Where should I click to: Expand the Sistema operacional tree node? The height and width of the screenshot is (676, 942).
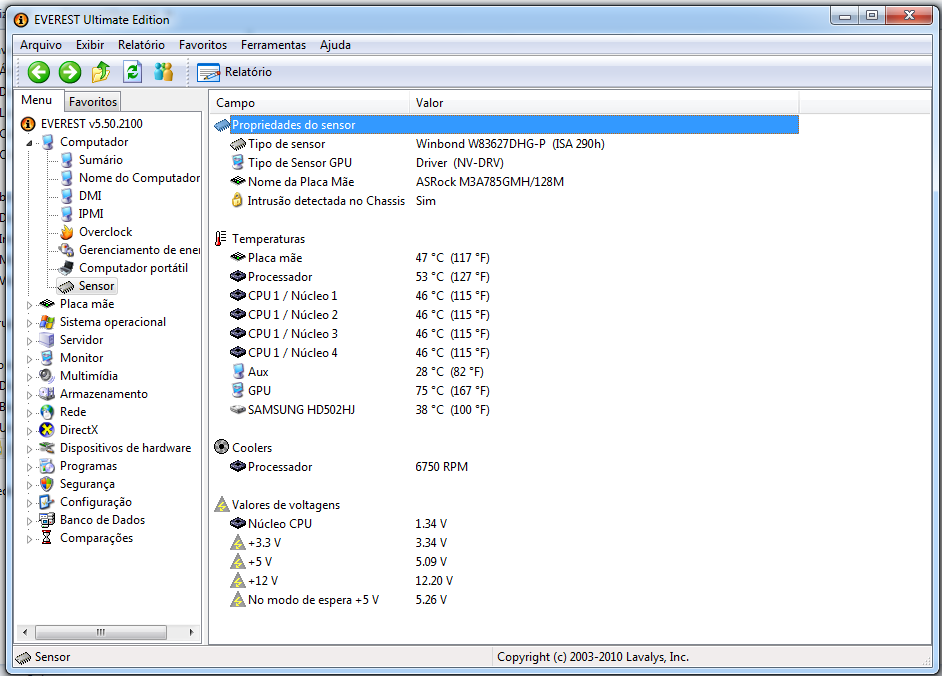tap(29, 323)
